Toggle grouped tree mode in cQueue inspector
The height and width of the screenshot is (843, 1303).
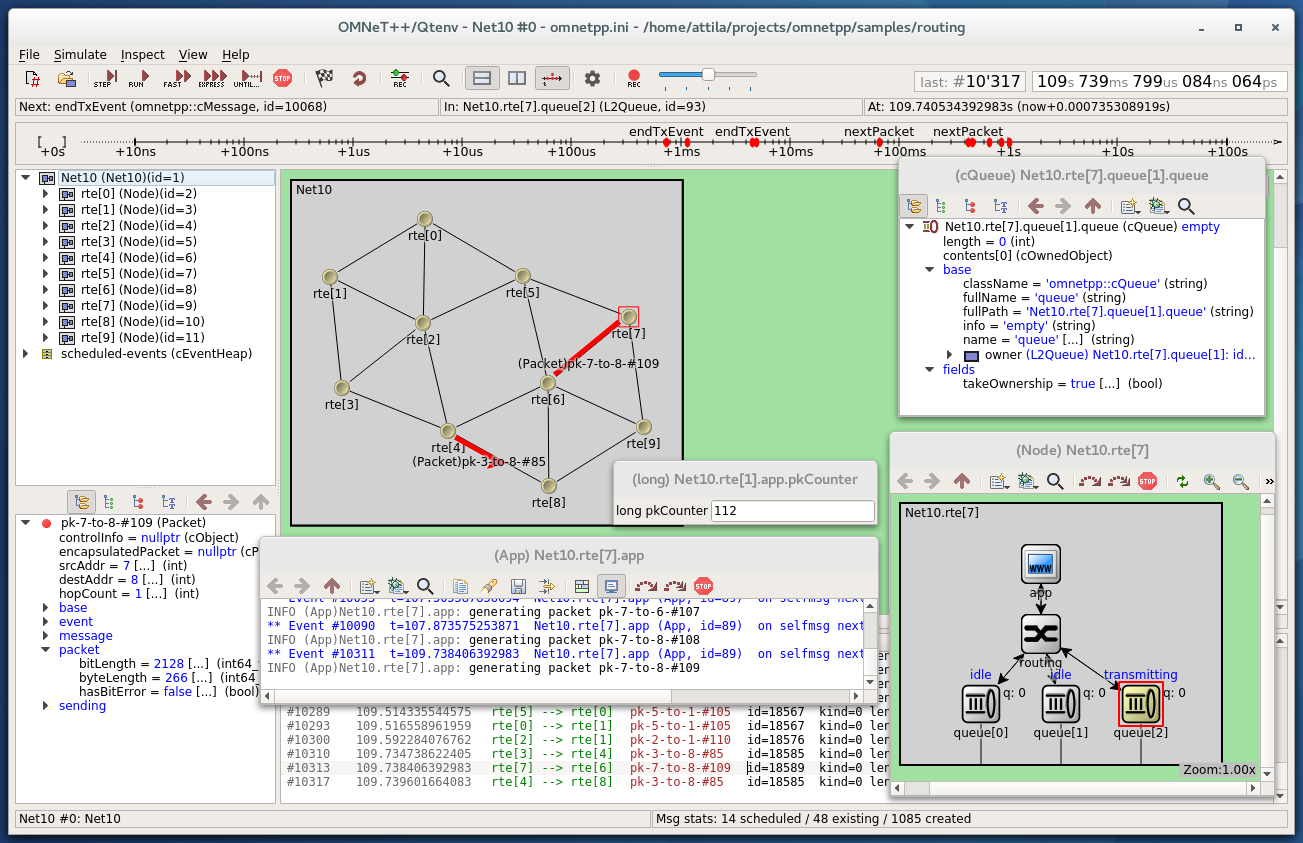coord(913,206)
